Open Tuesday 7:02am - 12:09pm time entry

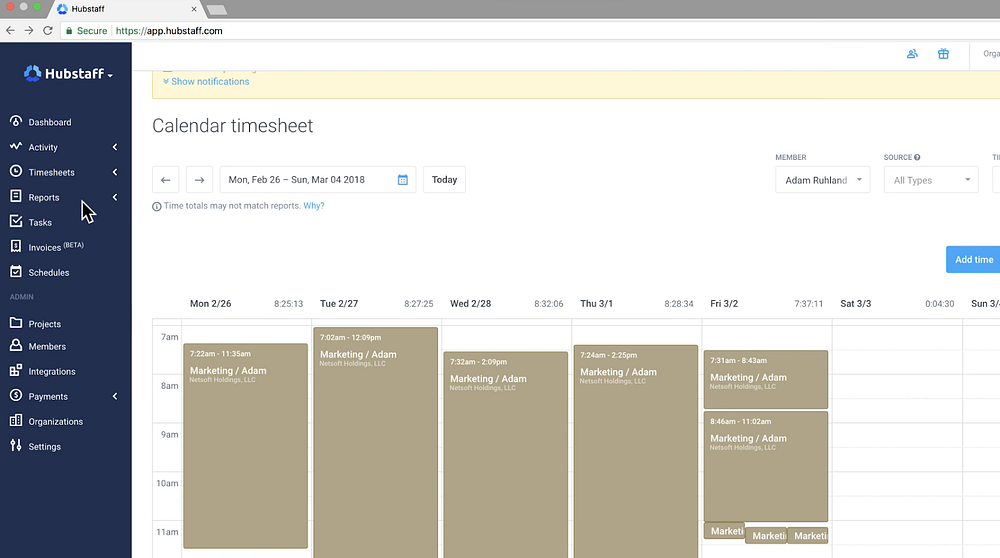(x=376, y=443)
